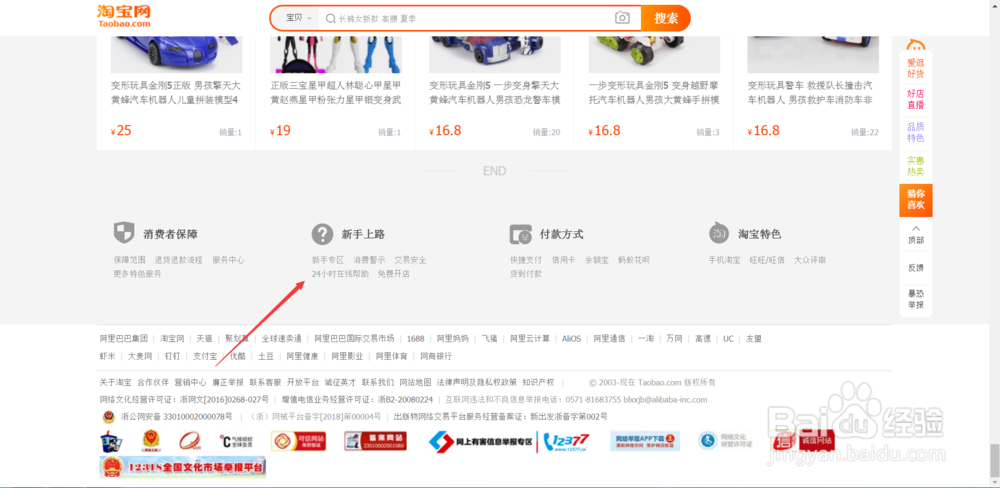Select 好店直播 in the right sidebar
The width and height of the screenshot is (1000, 488).
pos(916,100)
